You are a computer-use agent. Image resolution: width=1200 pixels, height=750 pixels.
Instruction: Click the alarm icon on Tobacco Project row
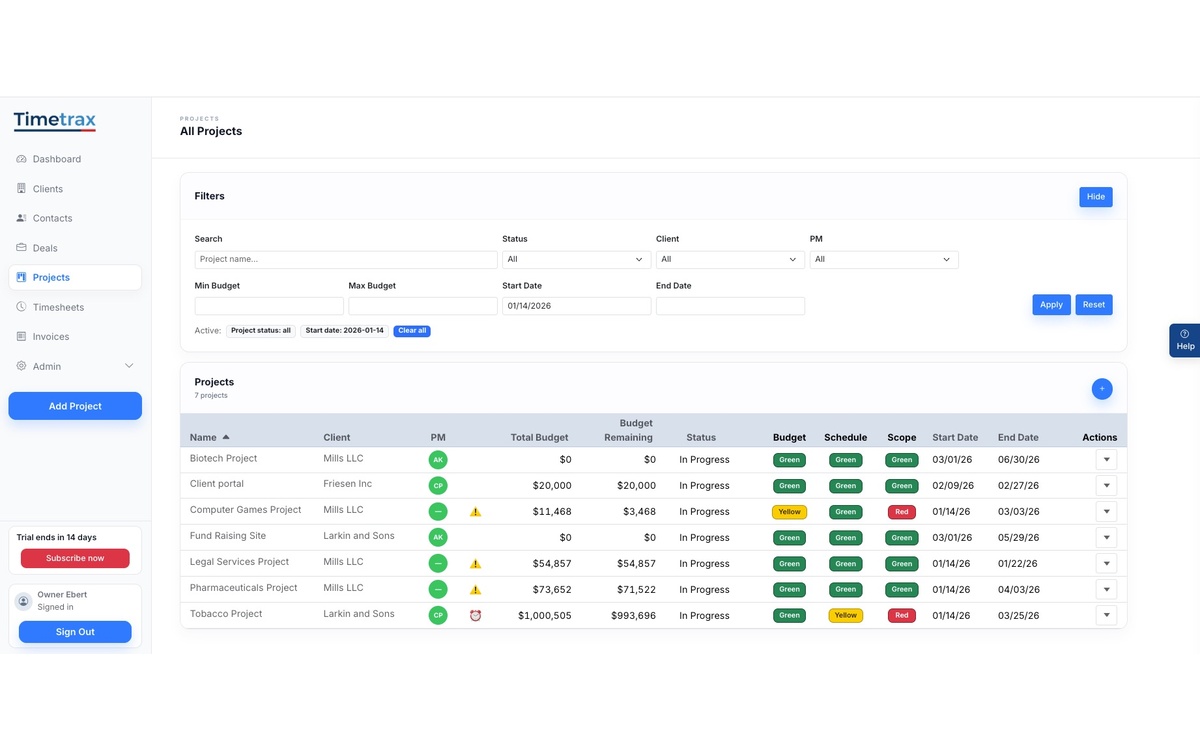coord(475,615)
